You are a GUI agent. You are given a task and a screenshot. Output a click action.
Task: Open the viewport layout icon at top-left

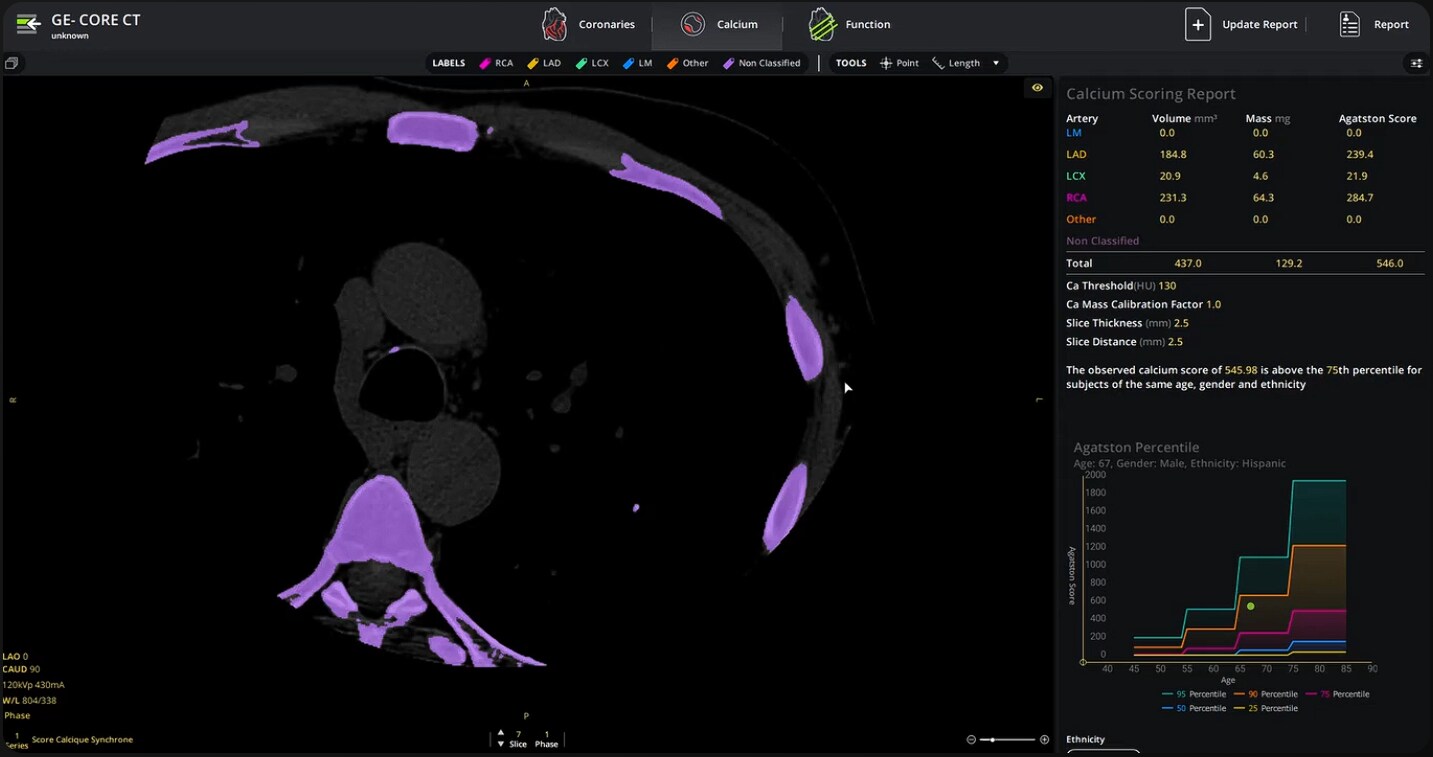pyautogui.click(x=11, y=63)
